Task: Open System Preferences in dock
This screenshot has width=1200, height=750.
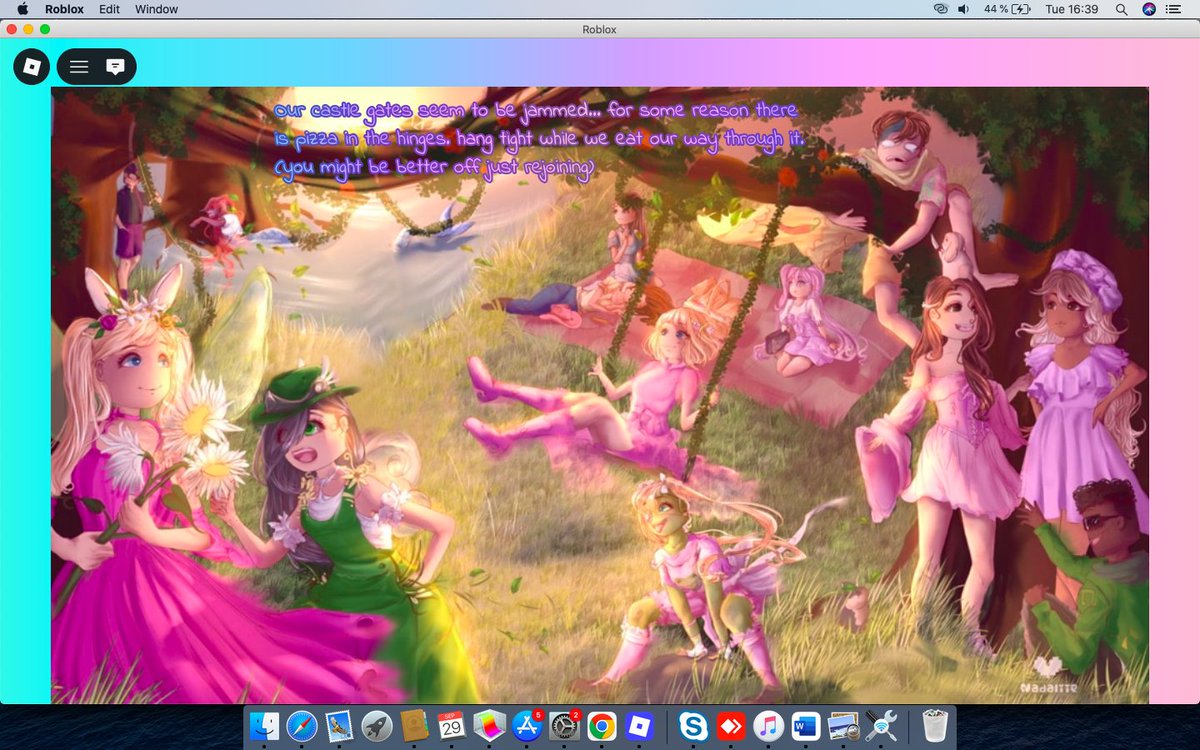Action: coord(564,727)
